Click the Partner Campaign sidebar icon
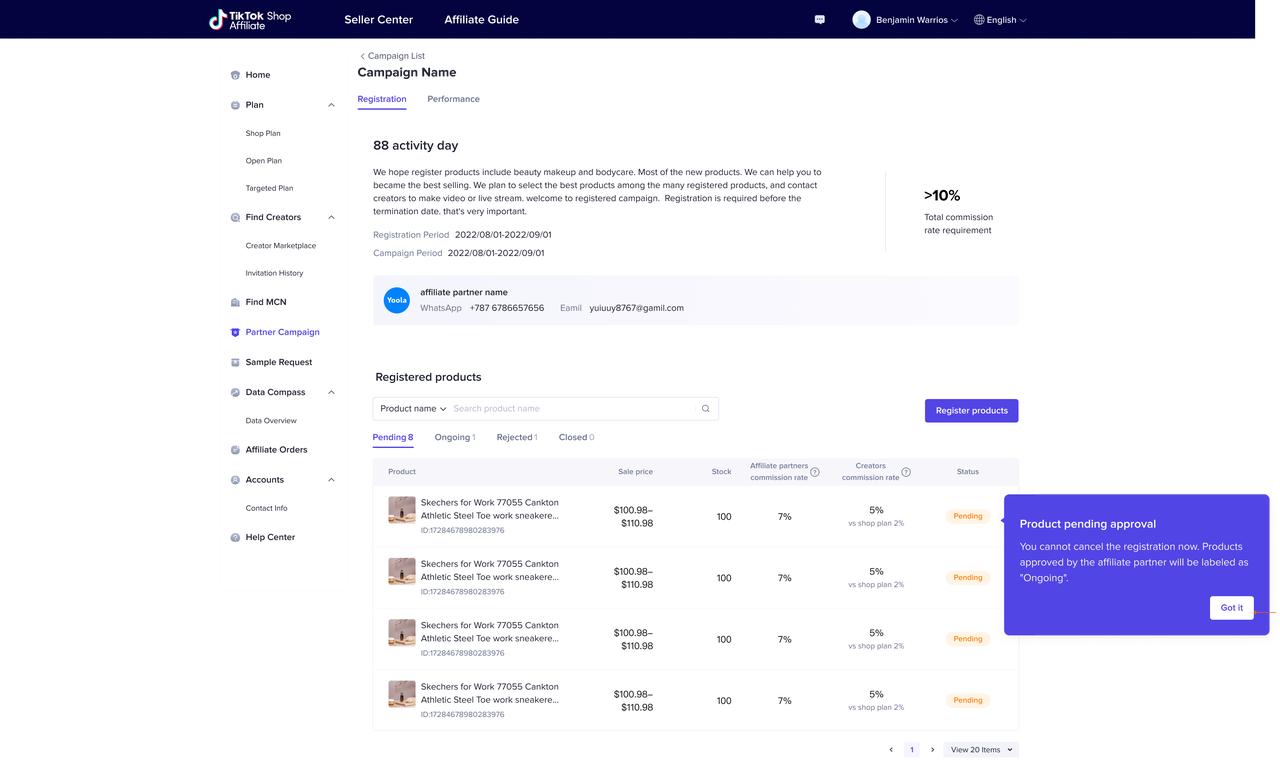 [x=235, y=332]
